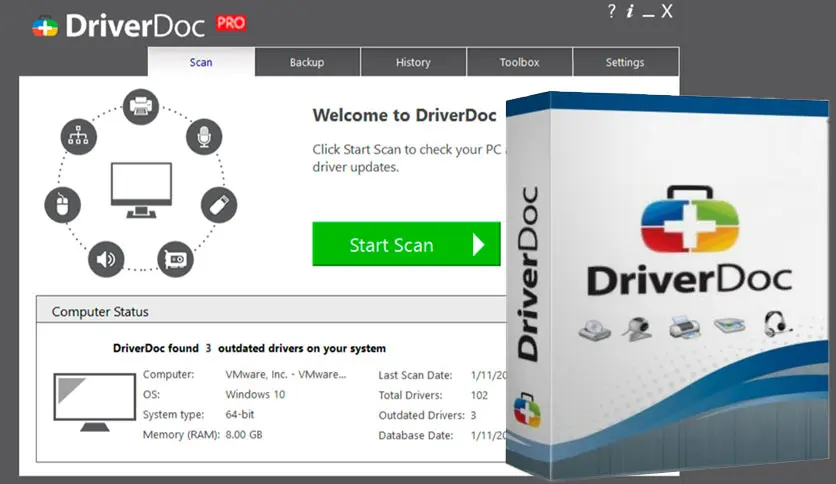Select the mouse device icon
This screenshot has width=836, height=484.
63,206
